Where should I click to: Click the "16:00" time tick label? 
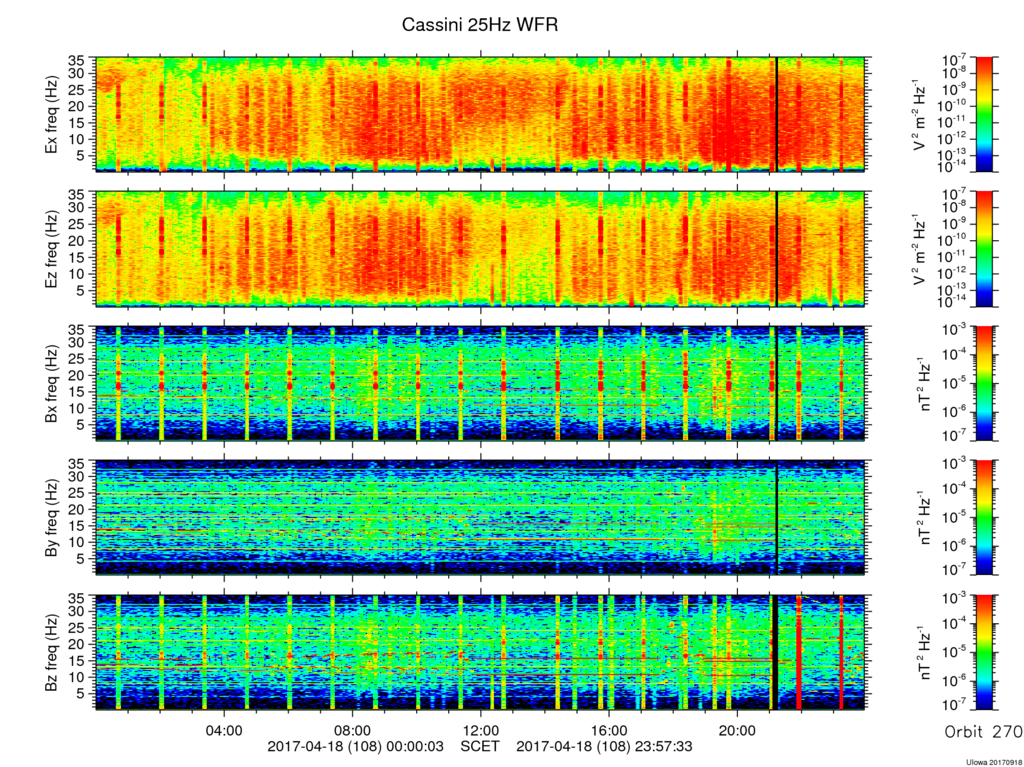[609, 730]
